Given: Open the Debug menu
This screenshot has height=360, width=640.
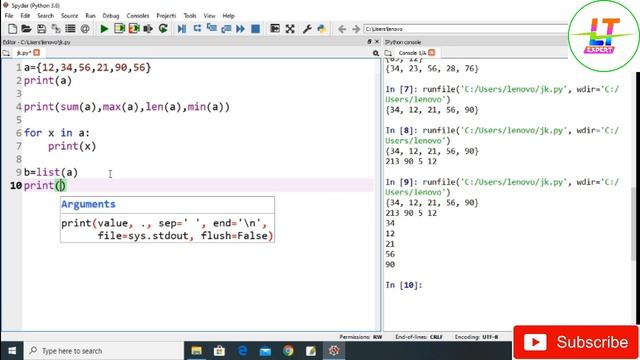Looking at the screenshot, I should click(111, 16).
